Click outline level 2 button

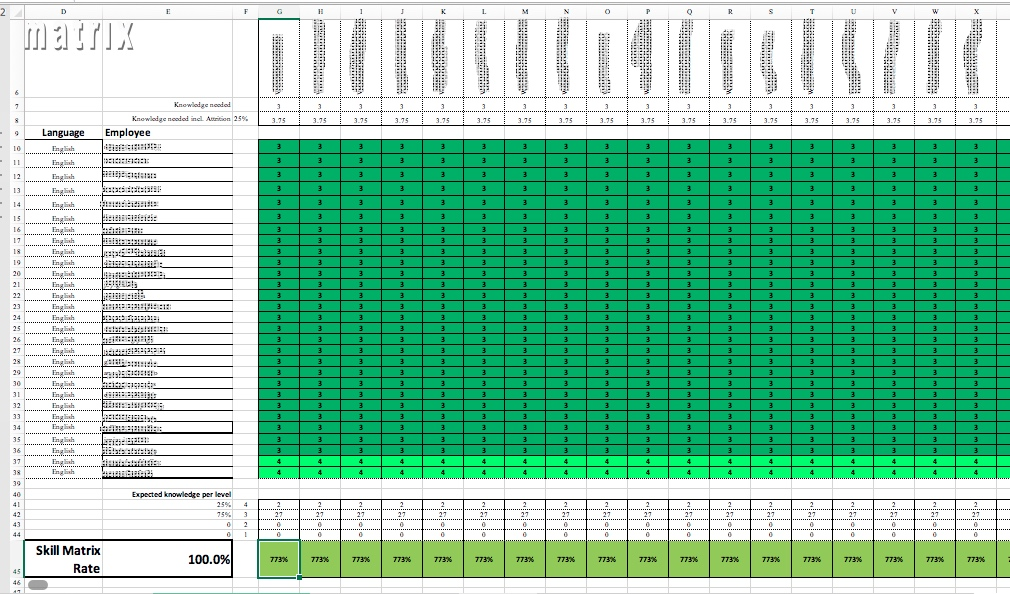coord(3,12)
